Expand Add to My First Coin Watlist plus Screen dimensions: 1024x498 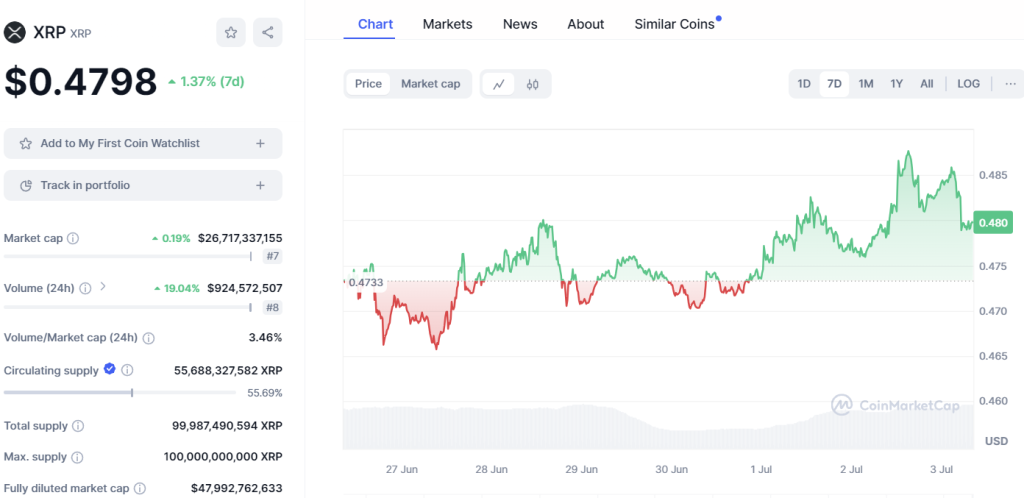pyautogui.click(x=260, y=144)
